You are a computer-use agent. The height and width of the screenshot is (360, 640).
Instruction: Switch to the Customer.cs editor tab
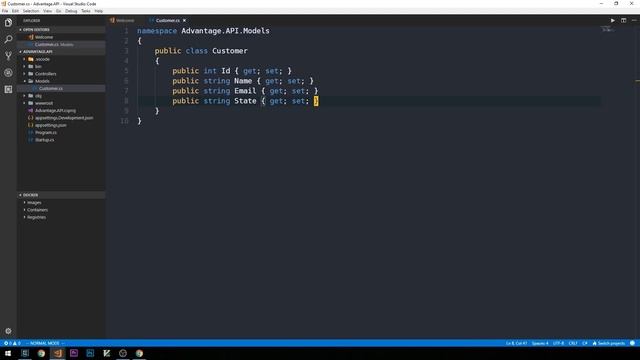click(167, 20)
